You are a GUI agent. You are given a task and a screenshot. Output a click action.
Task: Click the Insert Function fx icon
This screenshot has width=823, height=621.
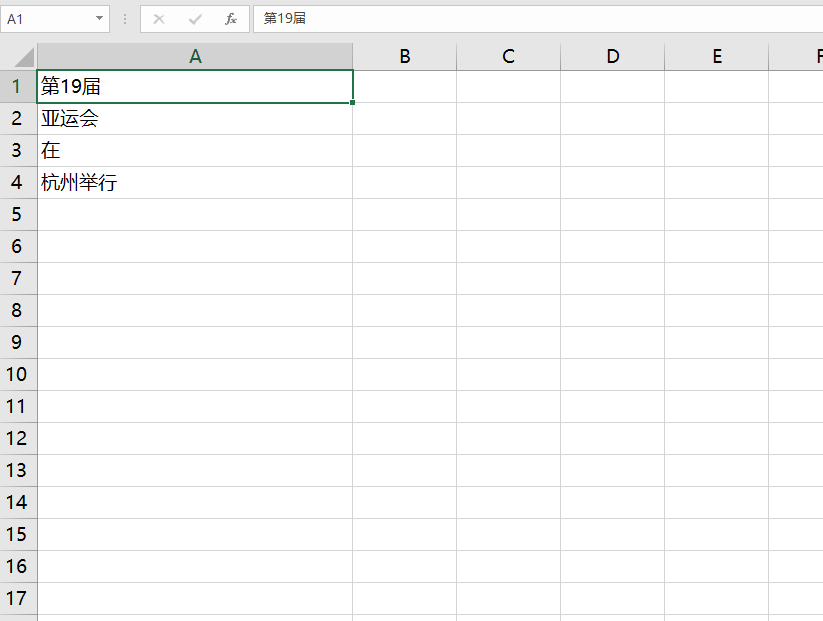click(x=231, y=19)
